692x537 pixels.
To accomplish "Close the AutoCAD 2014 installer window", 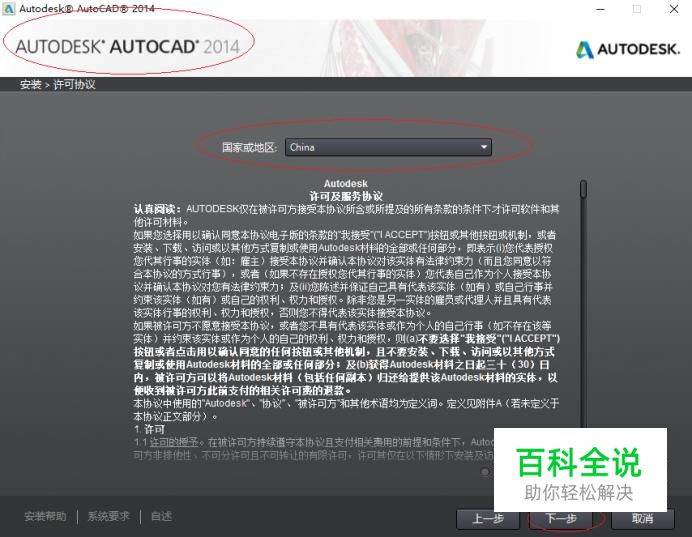I will [x=674, y=9].
